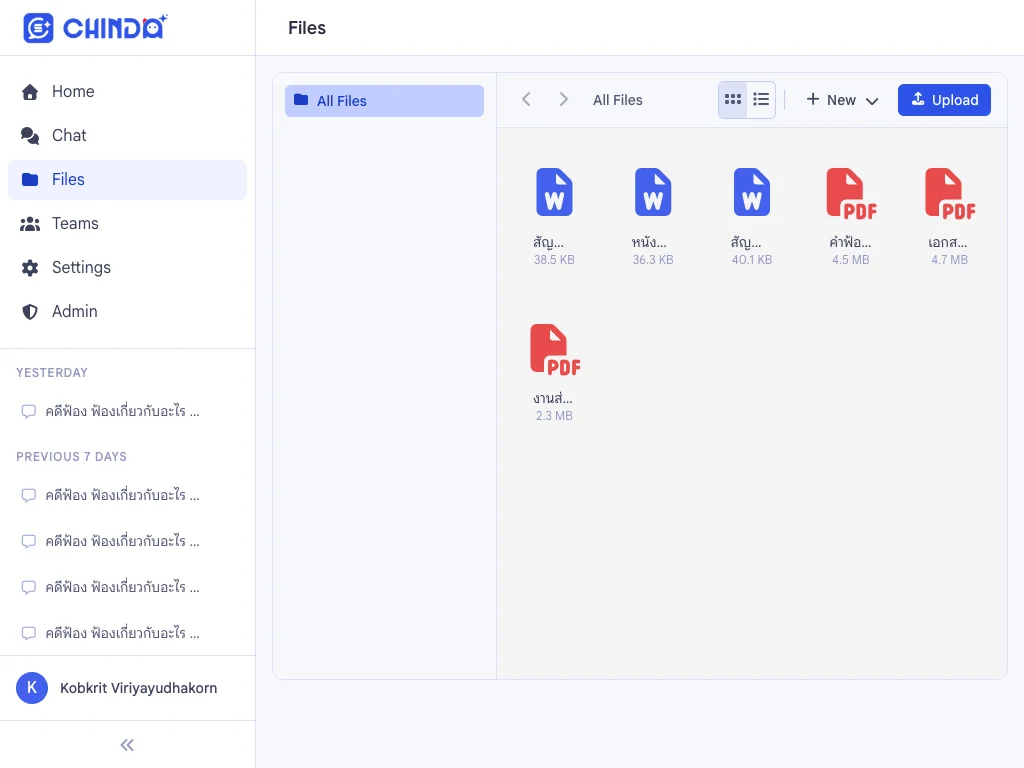Screen dimensions: 1024x768
Task: Open the Home page icon
Action: 30,92
